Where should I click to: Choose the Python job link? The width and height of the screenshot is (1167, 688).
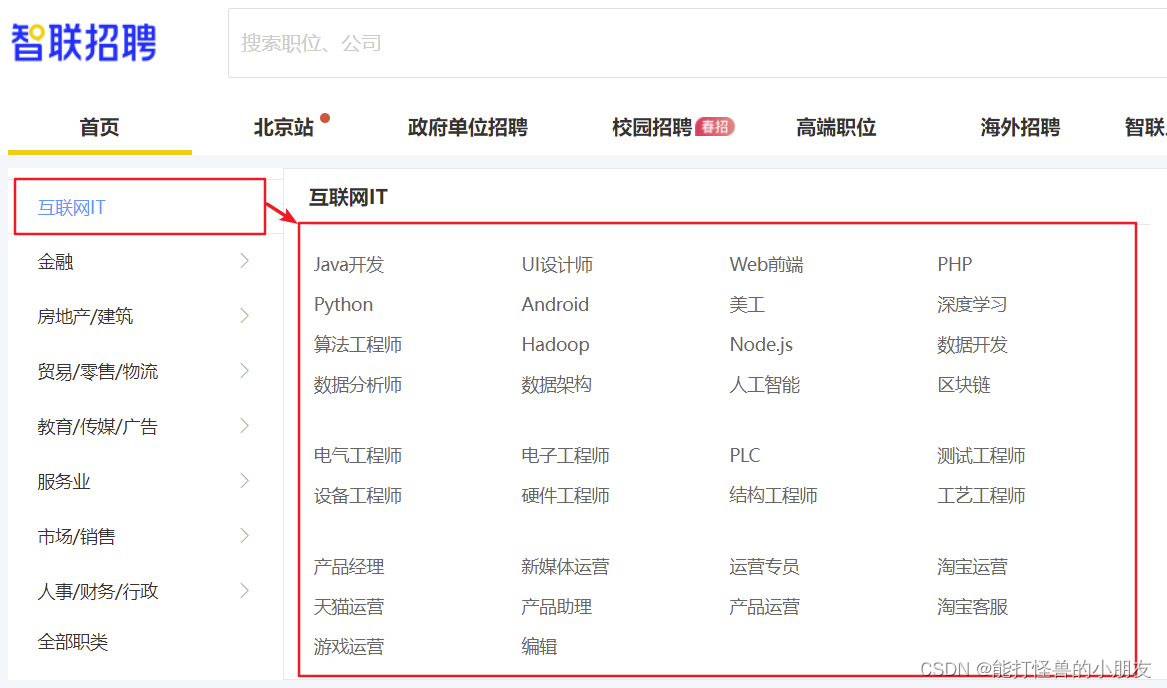[343, 305]
